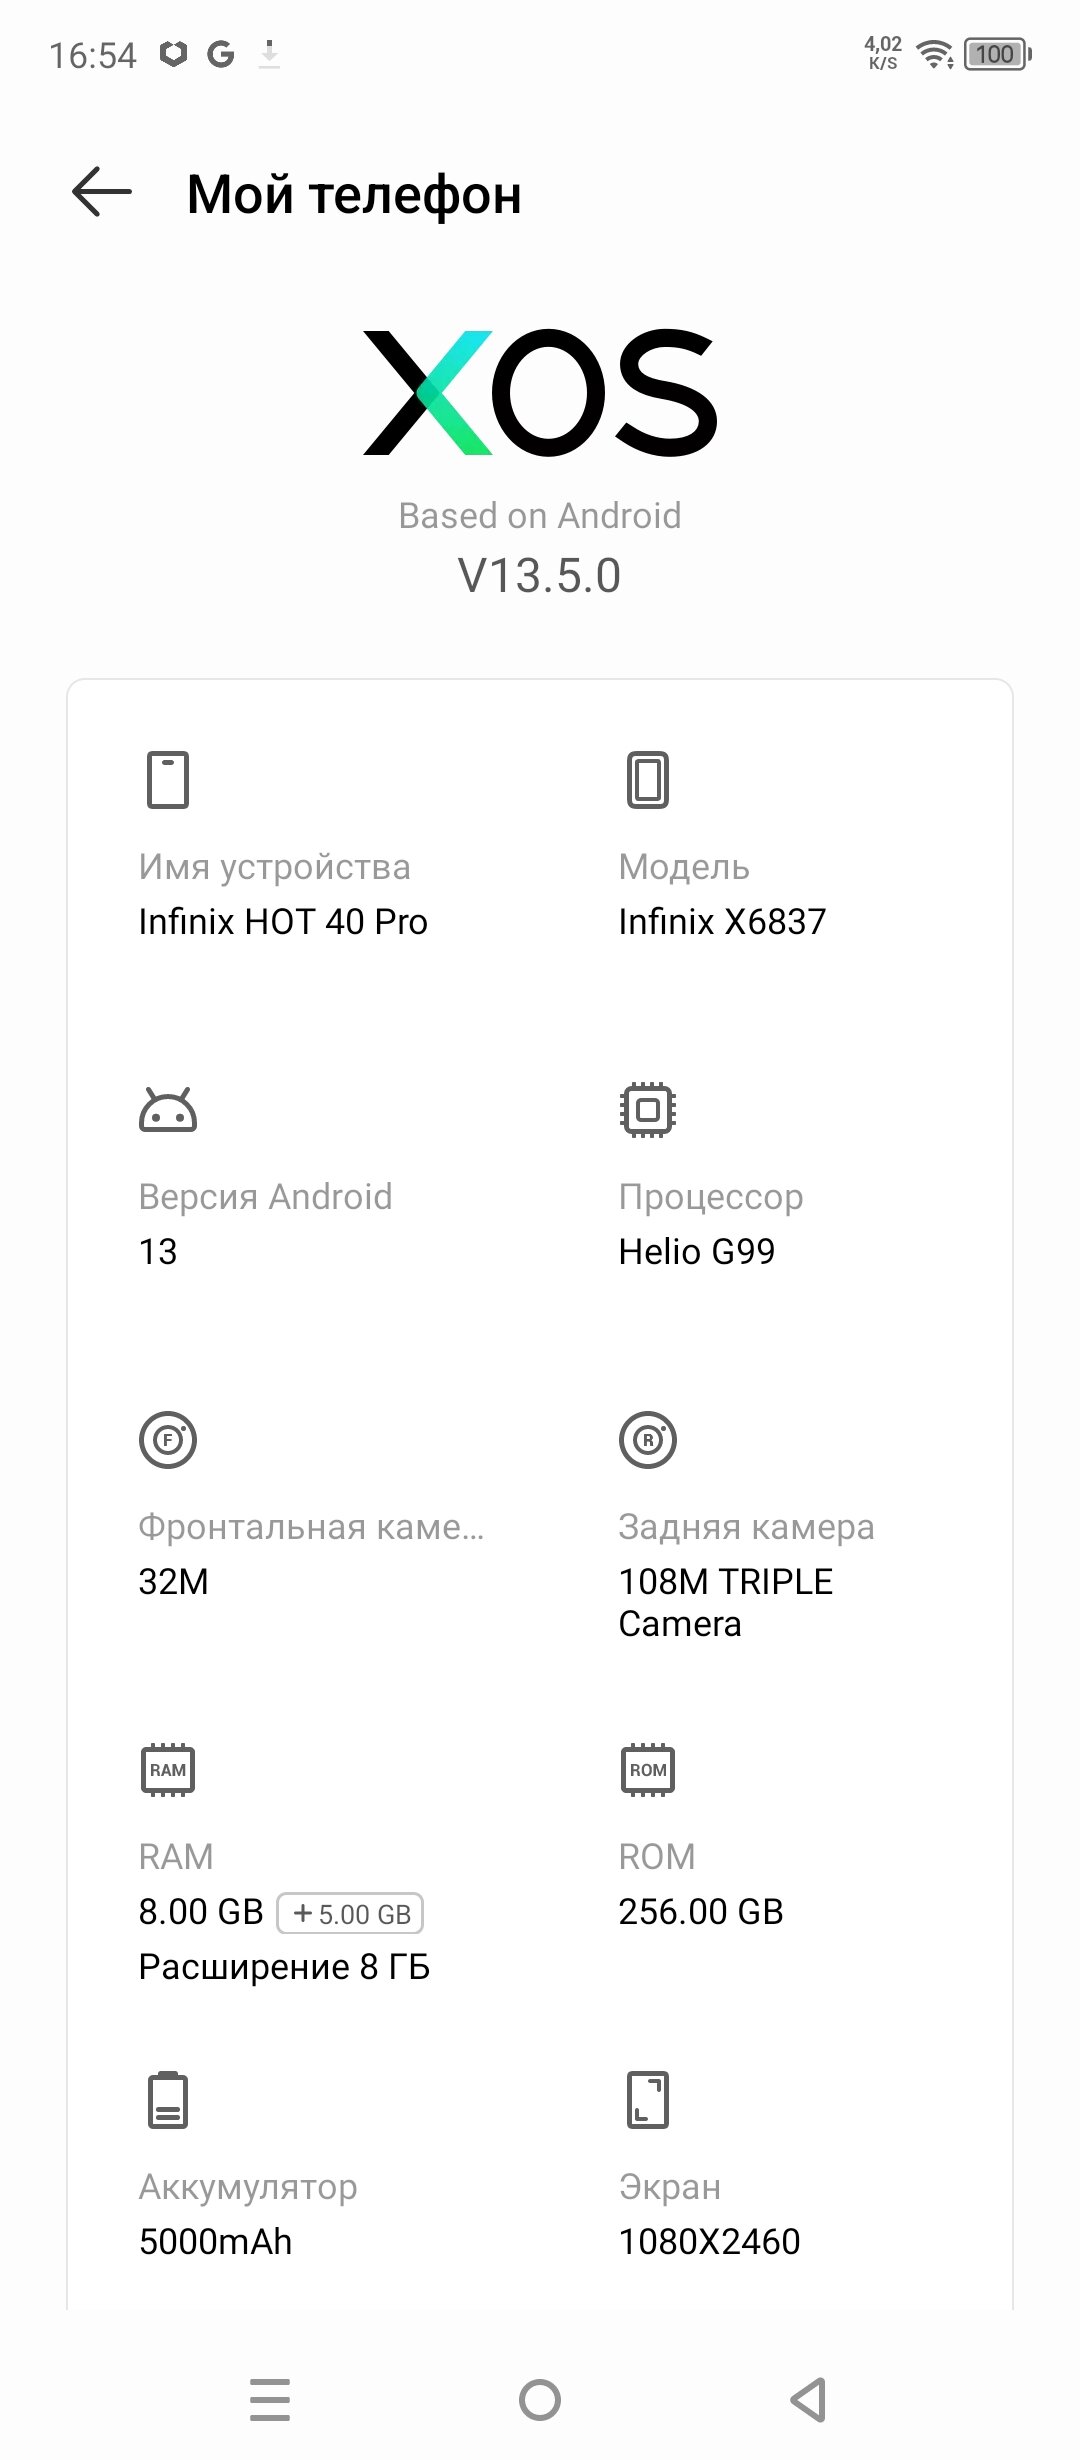
Task: Tap the screen resolution icon
Action: click(x=648, y=2100)
